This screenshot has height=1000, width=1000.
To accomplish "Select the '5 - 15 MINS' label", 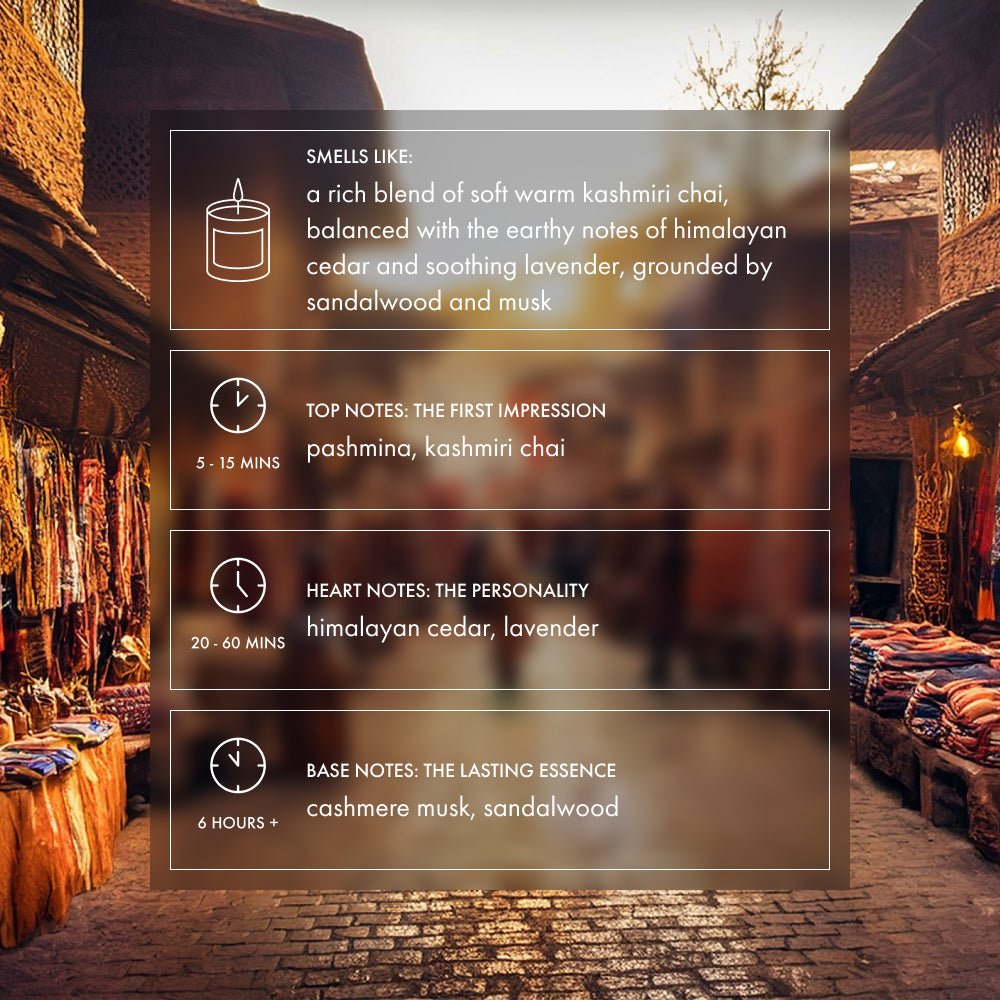I will 238,463.
